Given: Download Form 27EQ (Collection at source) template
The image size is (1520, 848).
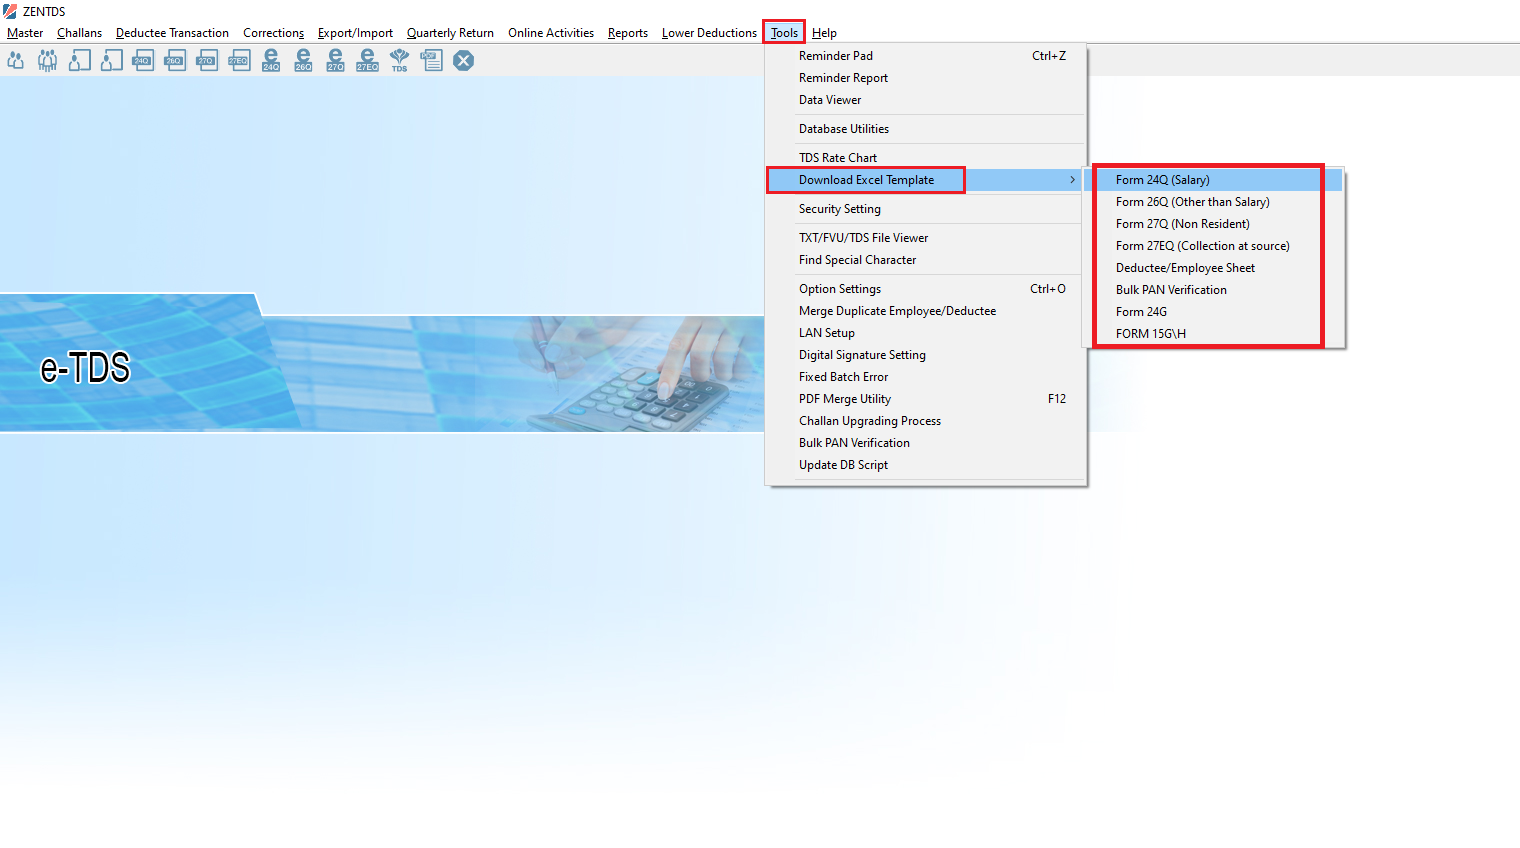Looking at the screenshot, I should 1214,246.
